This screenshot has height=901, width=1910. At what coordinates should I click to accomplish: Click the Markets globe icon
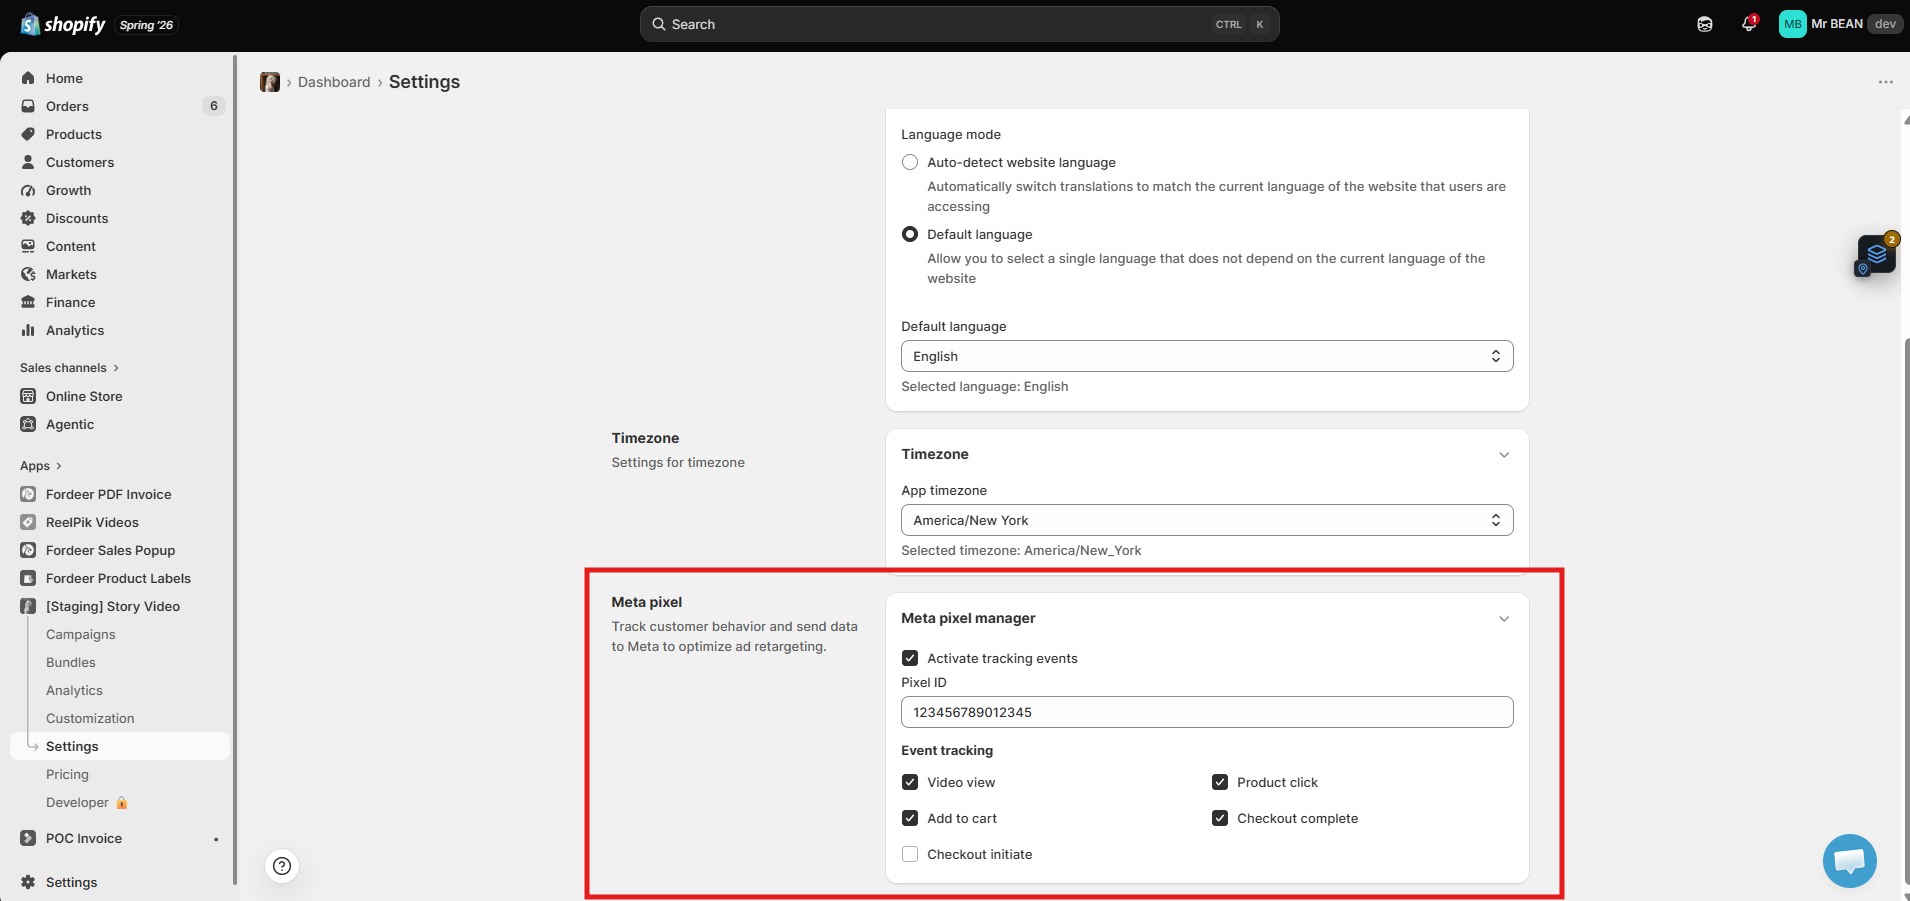pos(28,274)
